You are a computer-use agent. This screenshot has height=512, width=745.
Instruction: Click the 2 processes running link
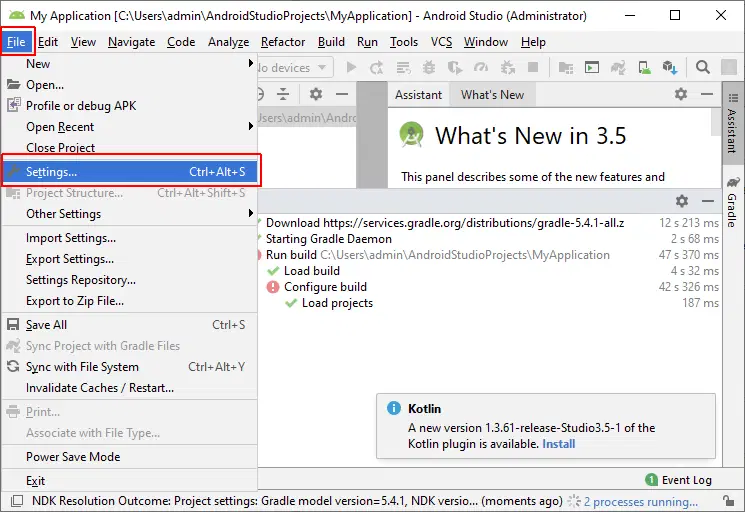tap(640, 501)
